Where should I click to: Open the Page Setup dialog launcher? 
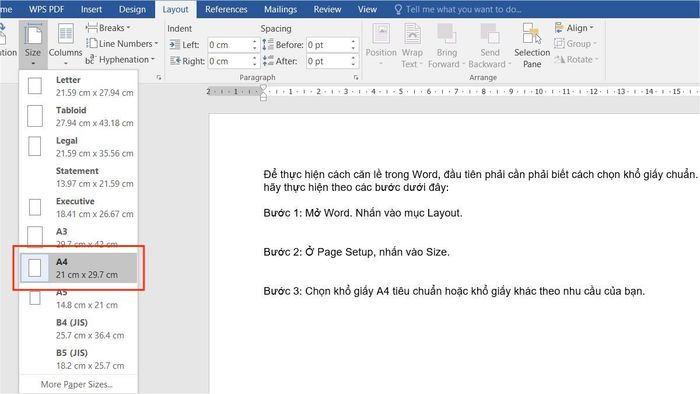[159, 78]
